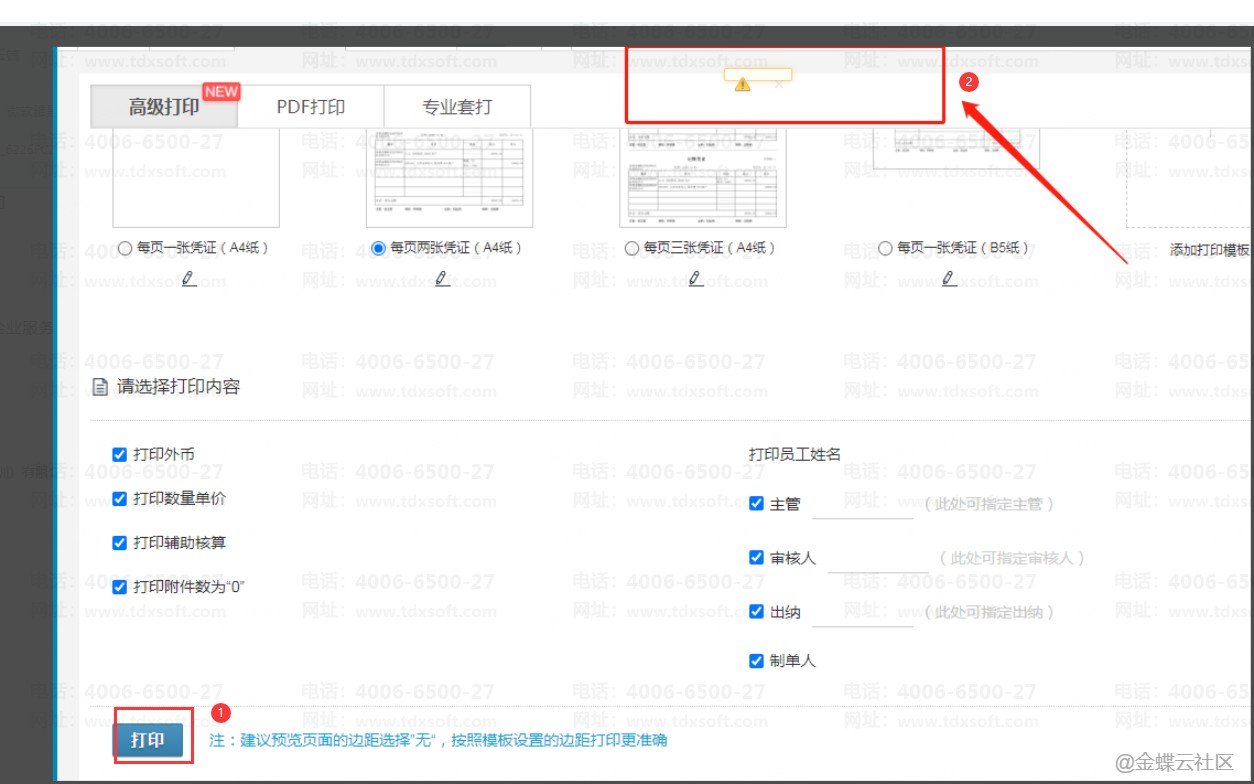Disable the 打印辅助核算 checkbox
1254x784 pixels.
click(x=120, y=543)
